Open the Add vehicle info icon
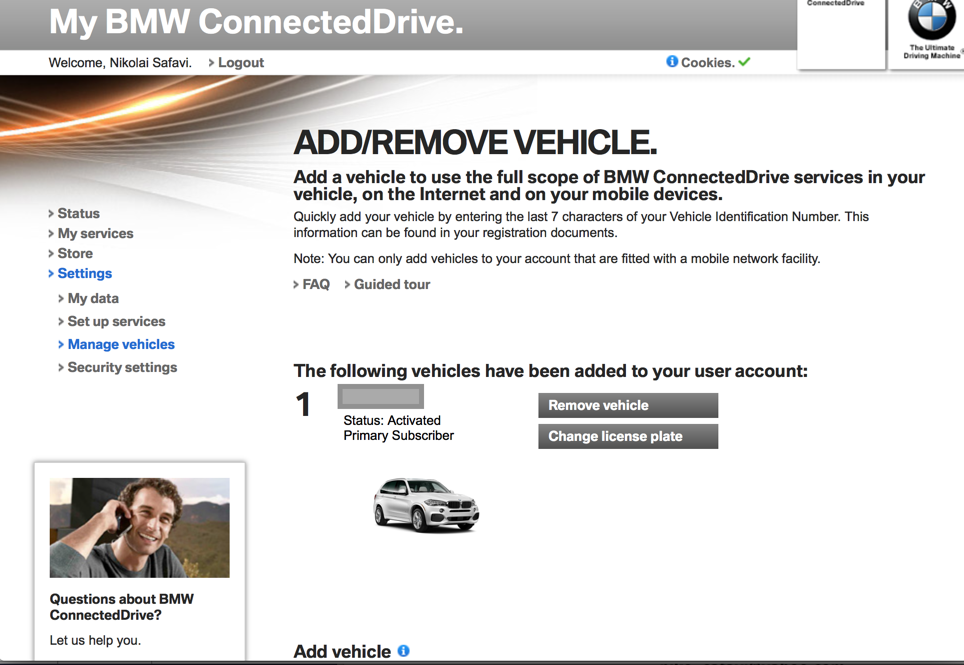Image resolution: width=964 pixels, height=665 pixels. click(403, 650)
